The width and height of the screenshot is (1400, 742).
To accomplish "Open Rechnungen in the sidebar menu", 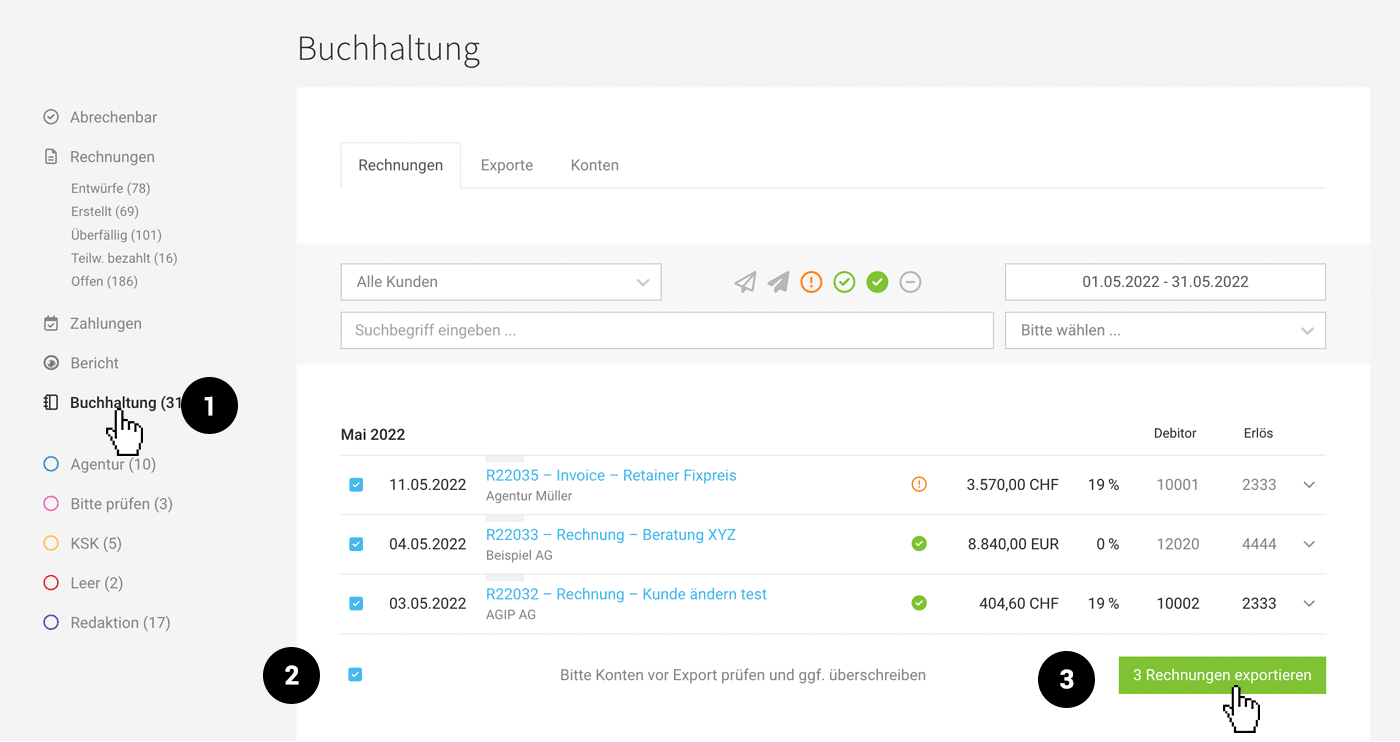I will (112, 157).
